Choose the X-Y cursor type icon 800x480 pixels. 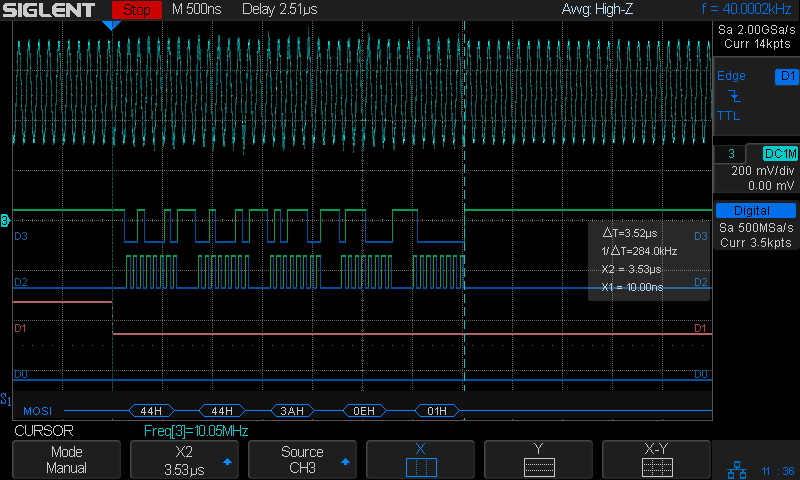[x=656, y=467]
